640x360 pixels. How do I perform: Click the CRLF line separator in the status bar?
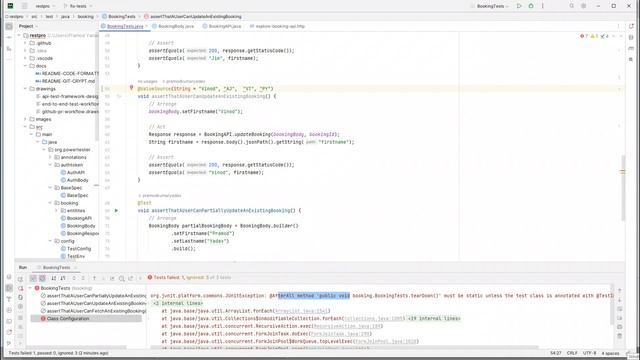(x=572, y=353)
